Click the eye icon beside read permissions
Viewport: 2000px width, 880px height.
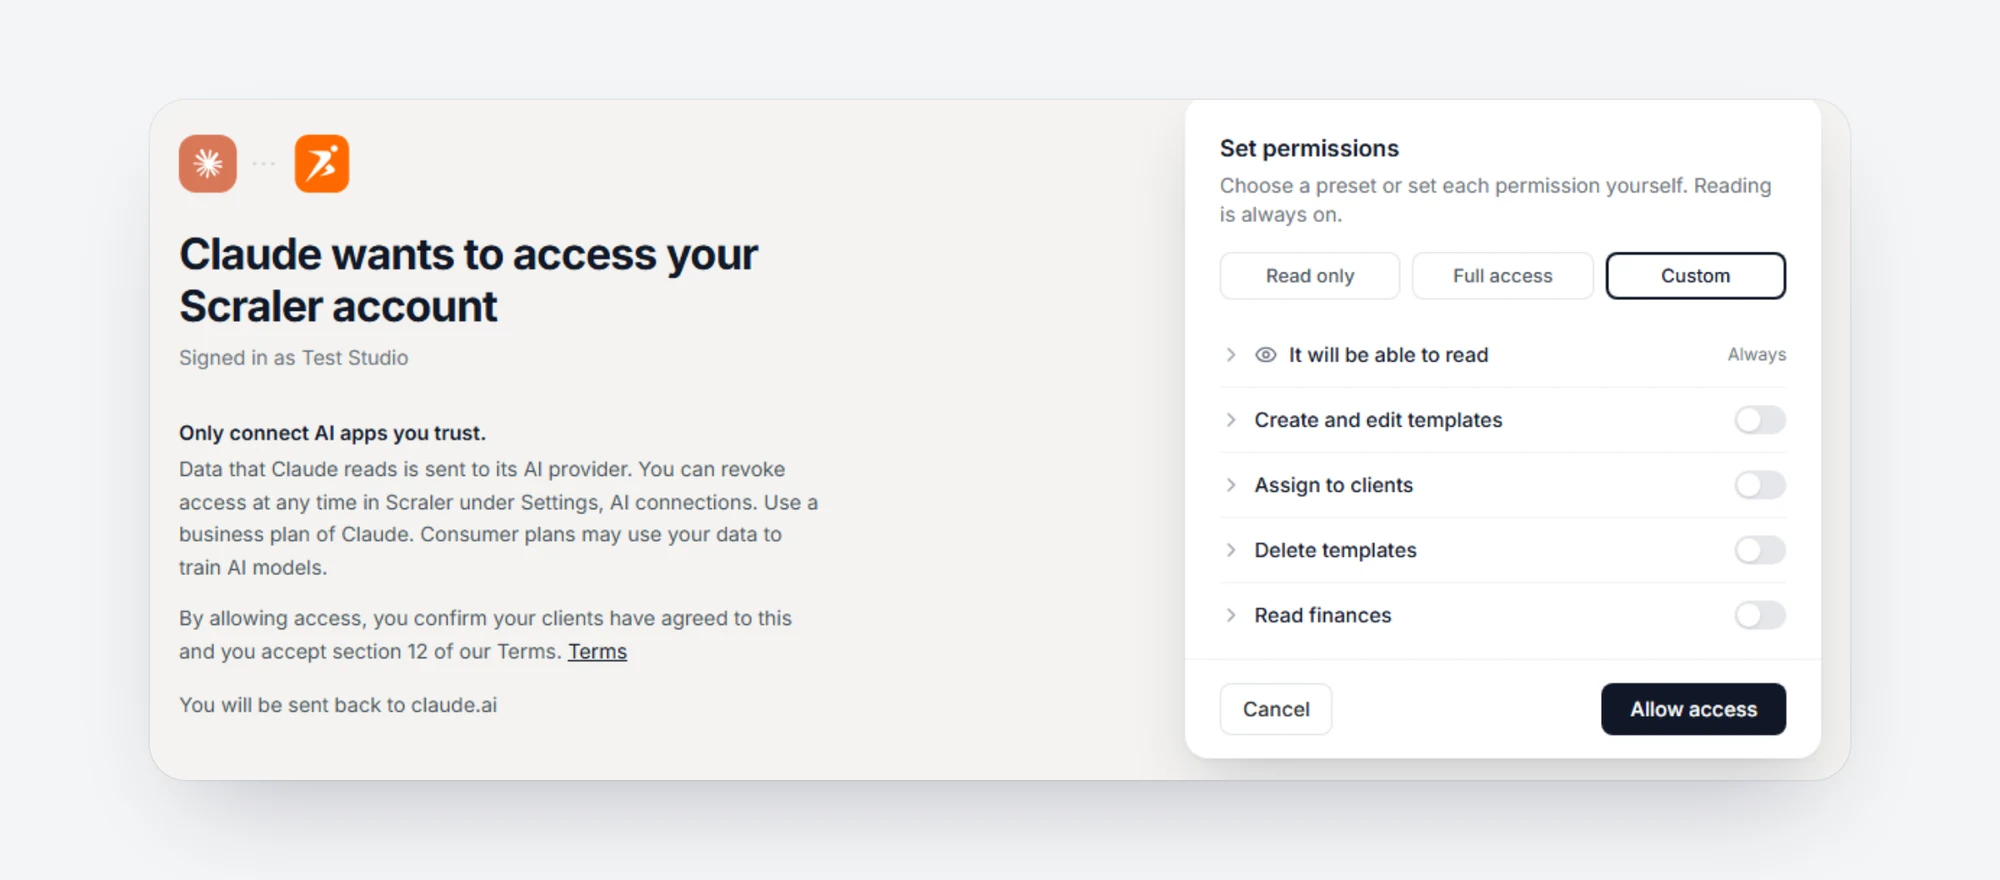1266,355
